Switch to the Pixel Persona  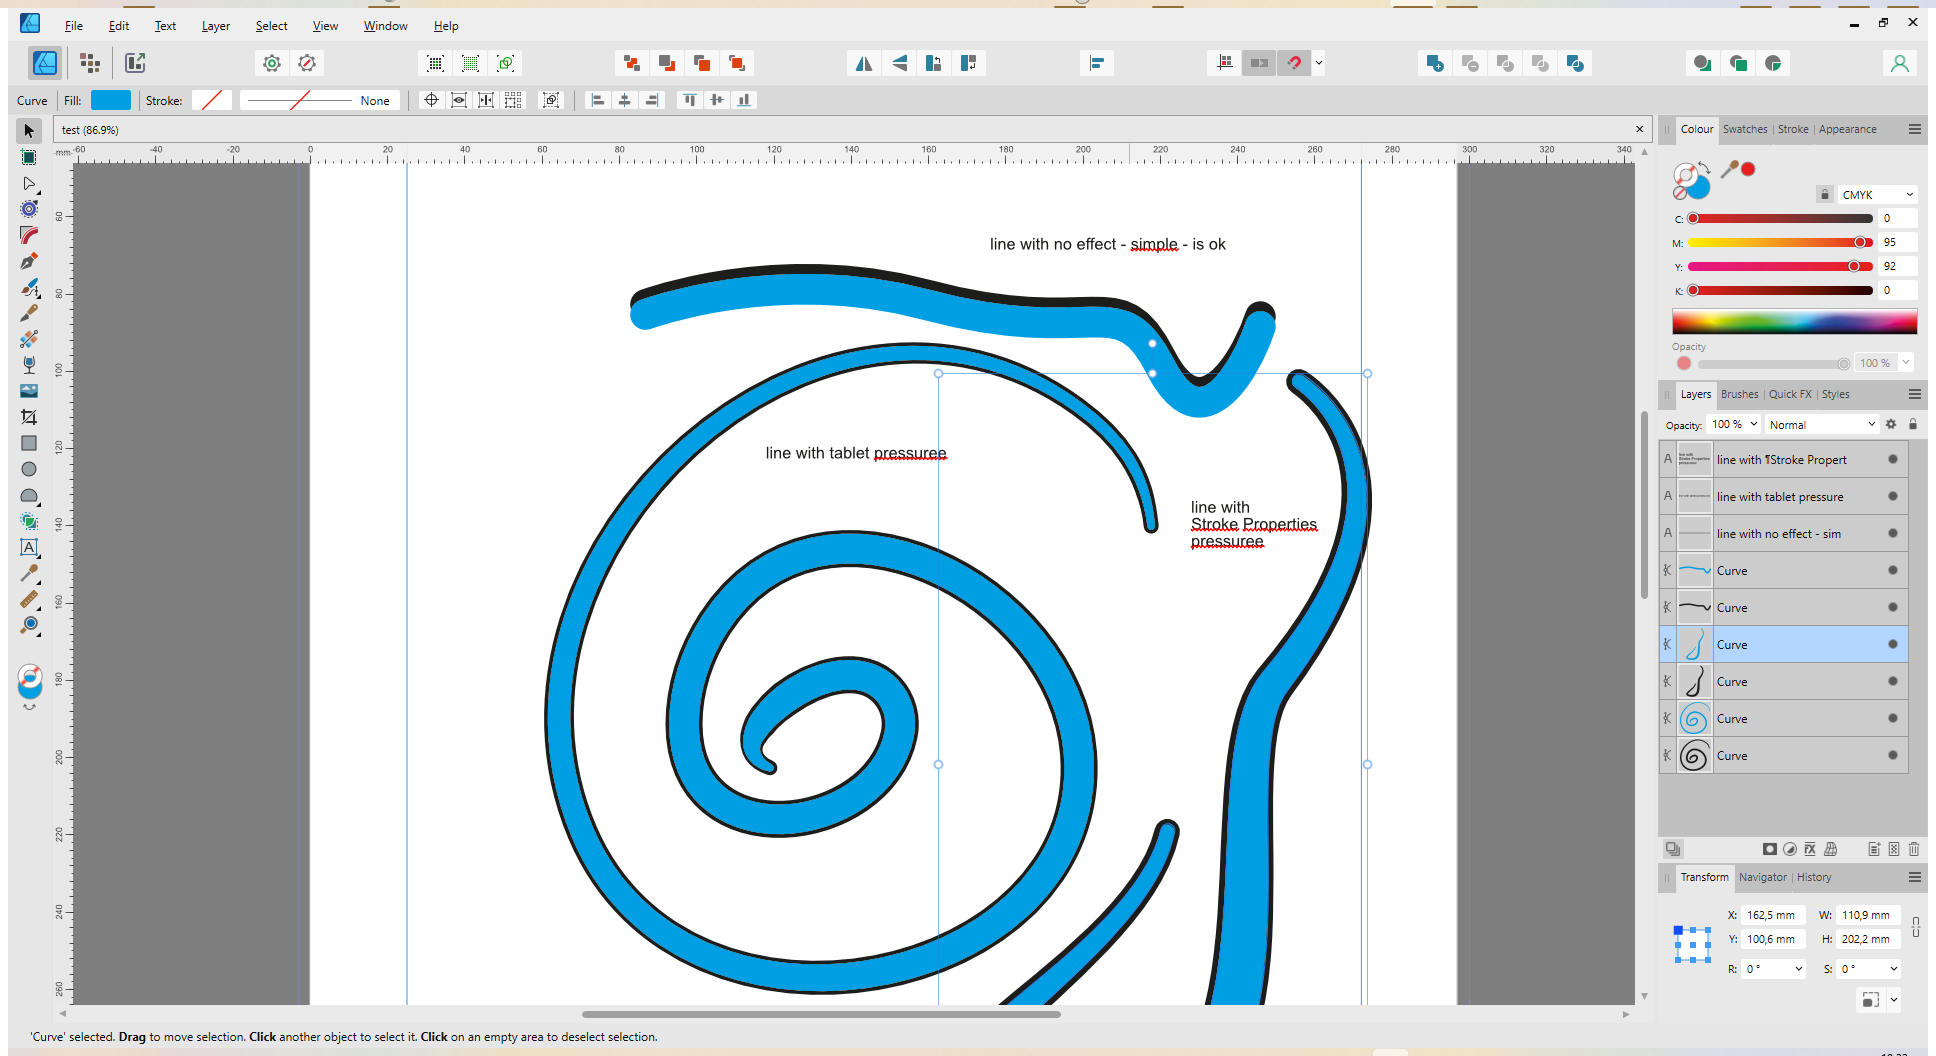(90, 63)
